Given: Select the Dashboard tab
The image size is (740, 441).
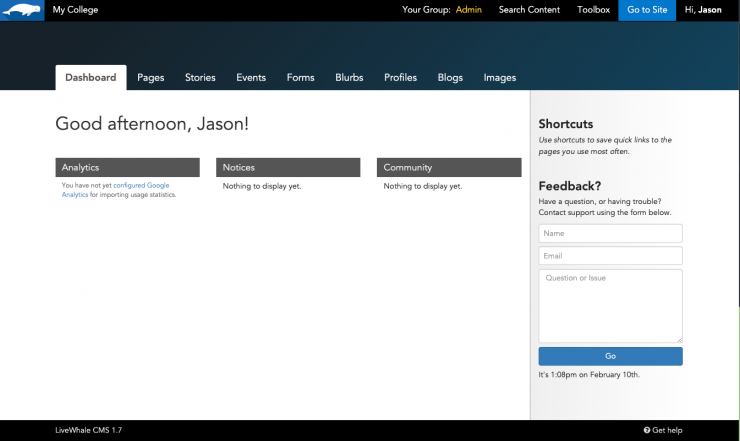Looking at the screenshot, I should [x=91, y=78].
